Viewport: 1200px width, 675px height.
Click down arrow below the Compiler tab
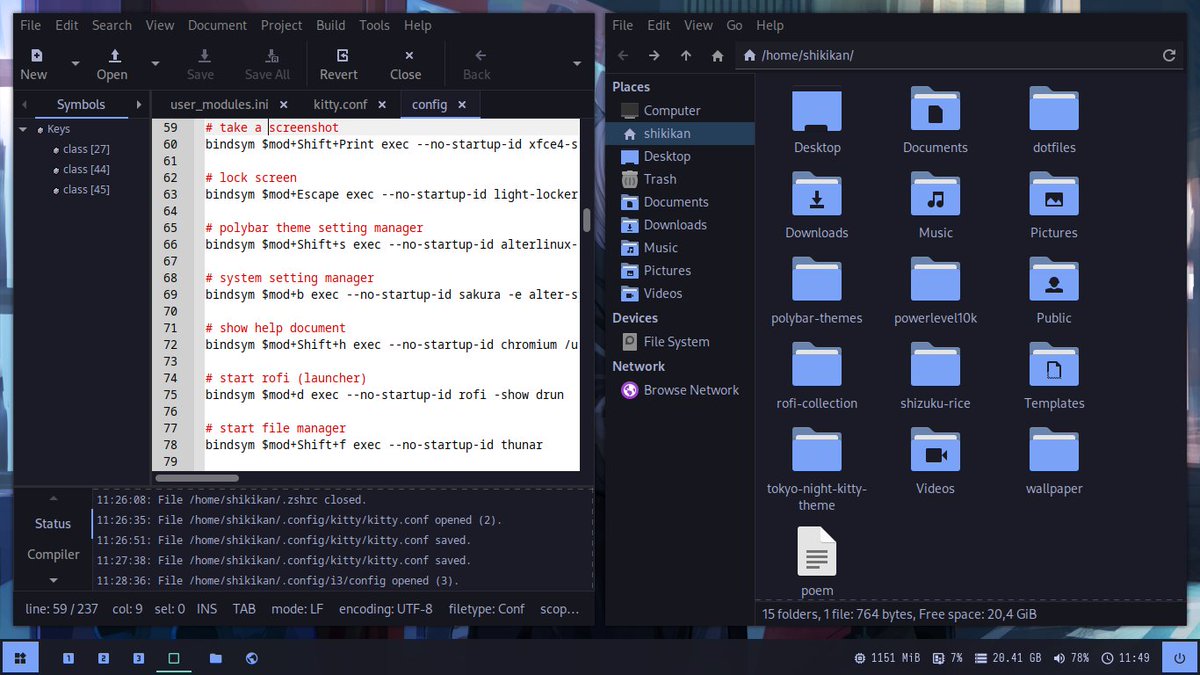tap(54, 580)
